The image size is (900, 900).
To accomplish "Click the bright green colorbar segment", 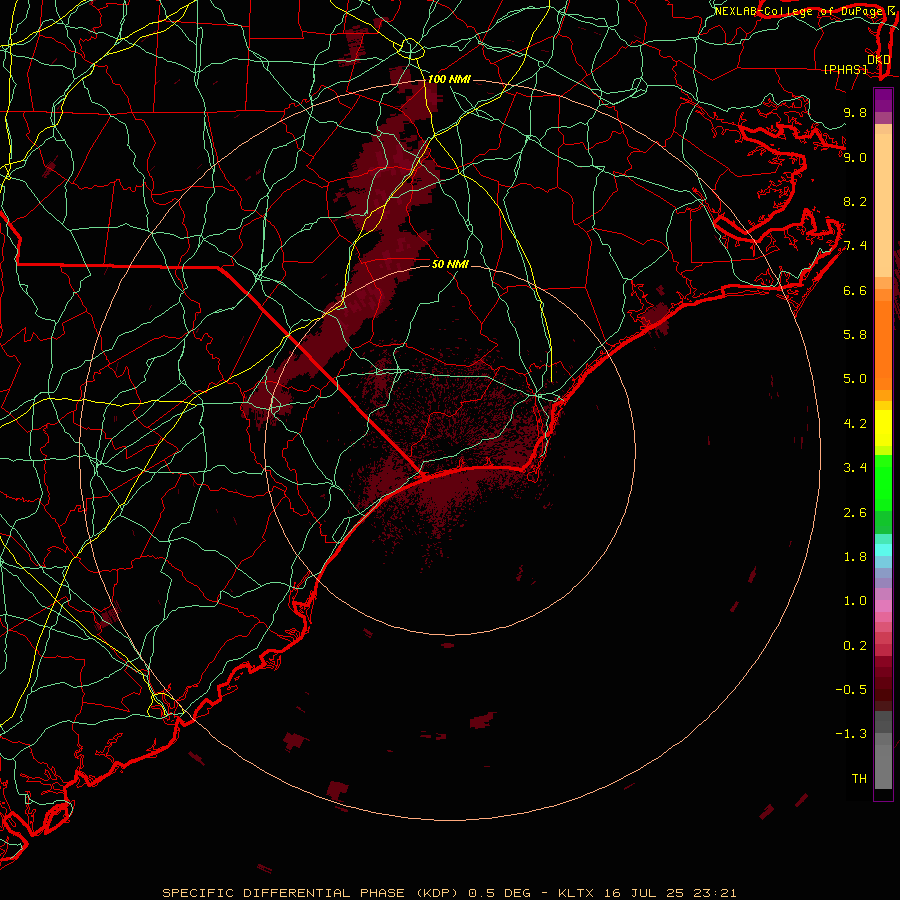I will click(883, 485).
